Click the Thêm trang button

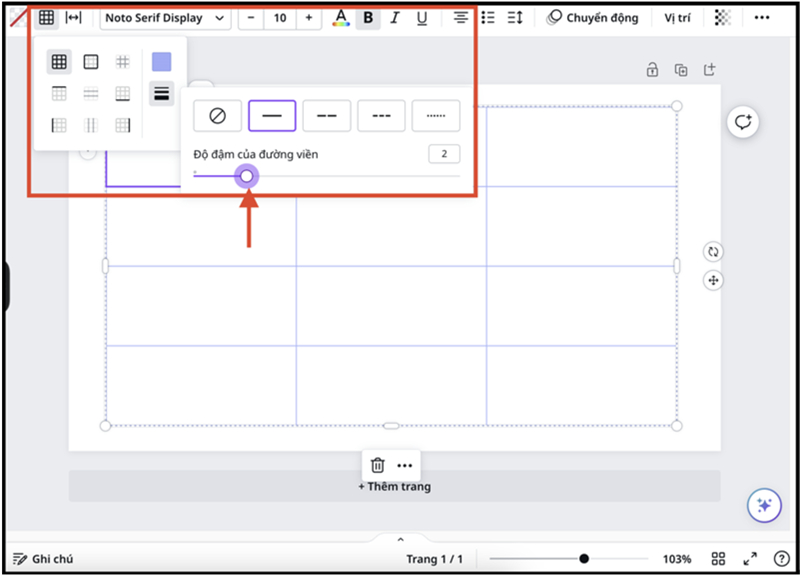point(394,487)
